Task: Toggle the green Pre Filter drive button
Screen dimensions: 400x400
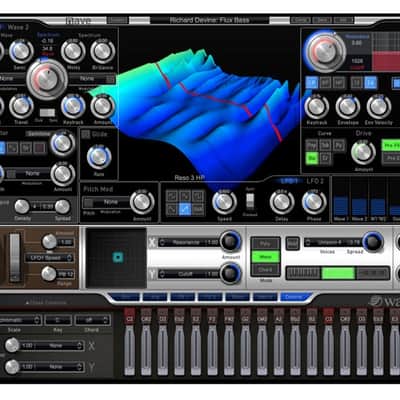Action: (x=391, y=146)
